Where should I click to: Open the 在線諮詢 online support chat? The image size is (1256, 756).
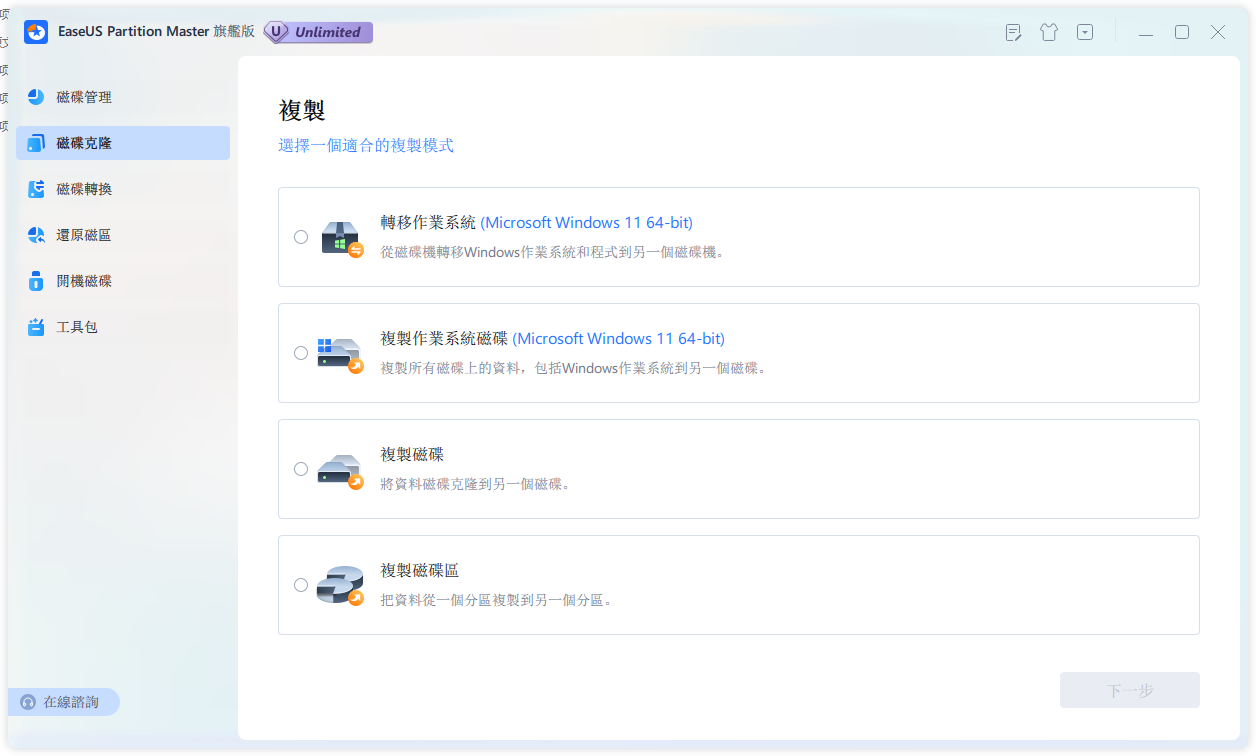pos(63,702)
